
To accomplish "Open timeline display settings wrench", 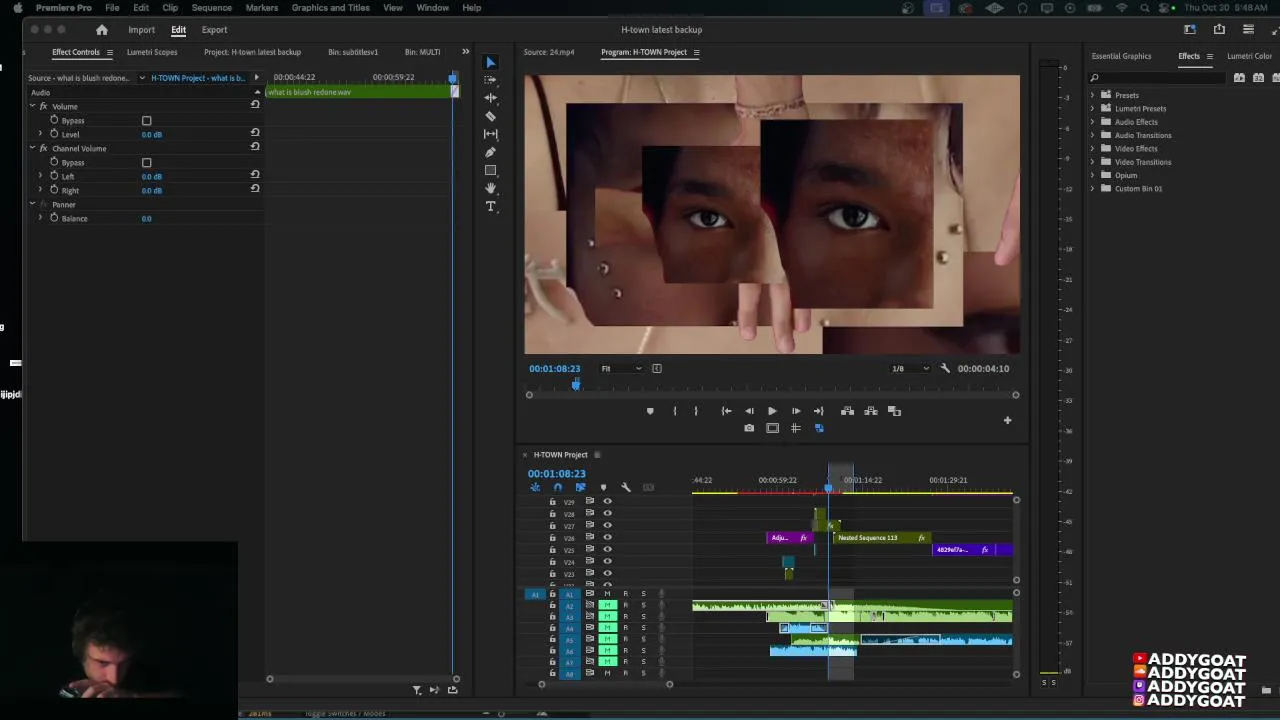I will point(626,488).
